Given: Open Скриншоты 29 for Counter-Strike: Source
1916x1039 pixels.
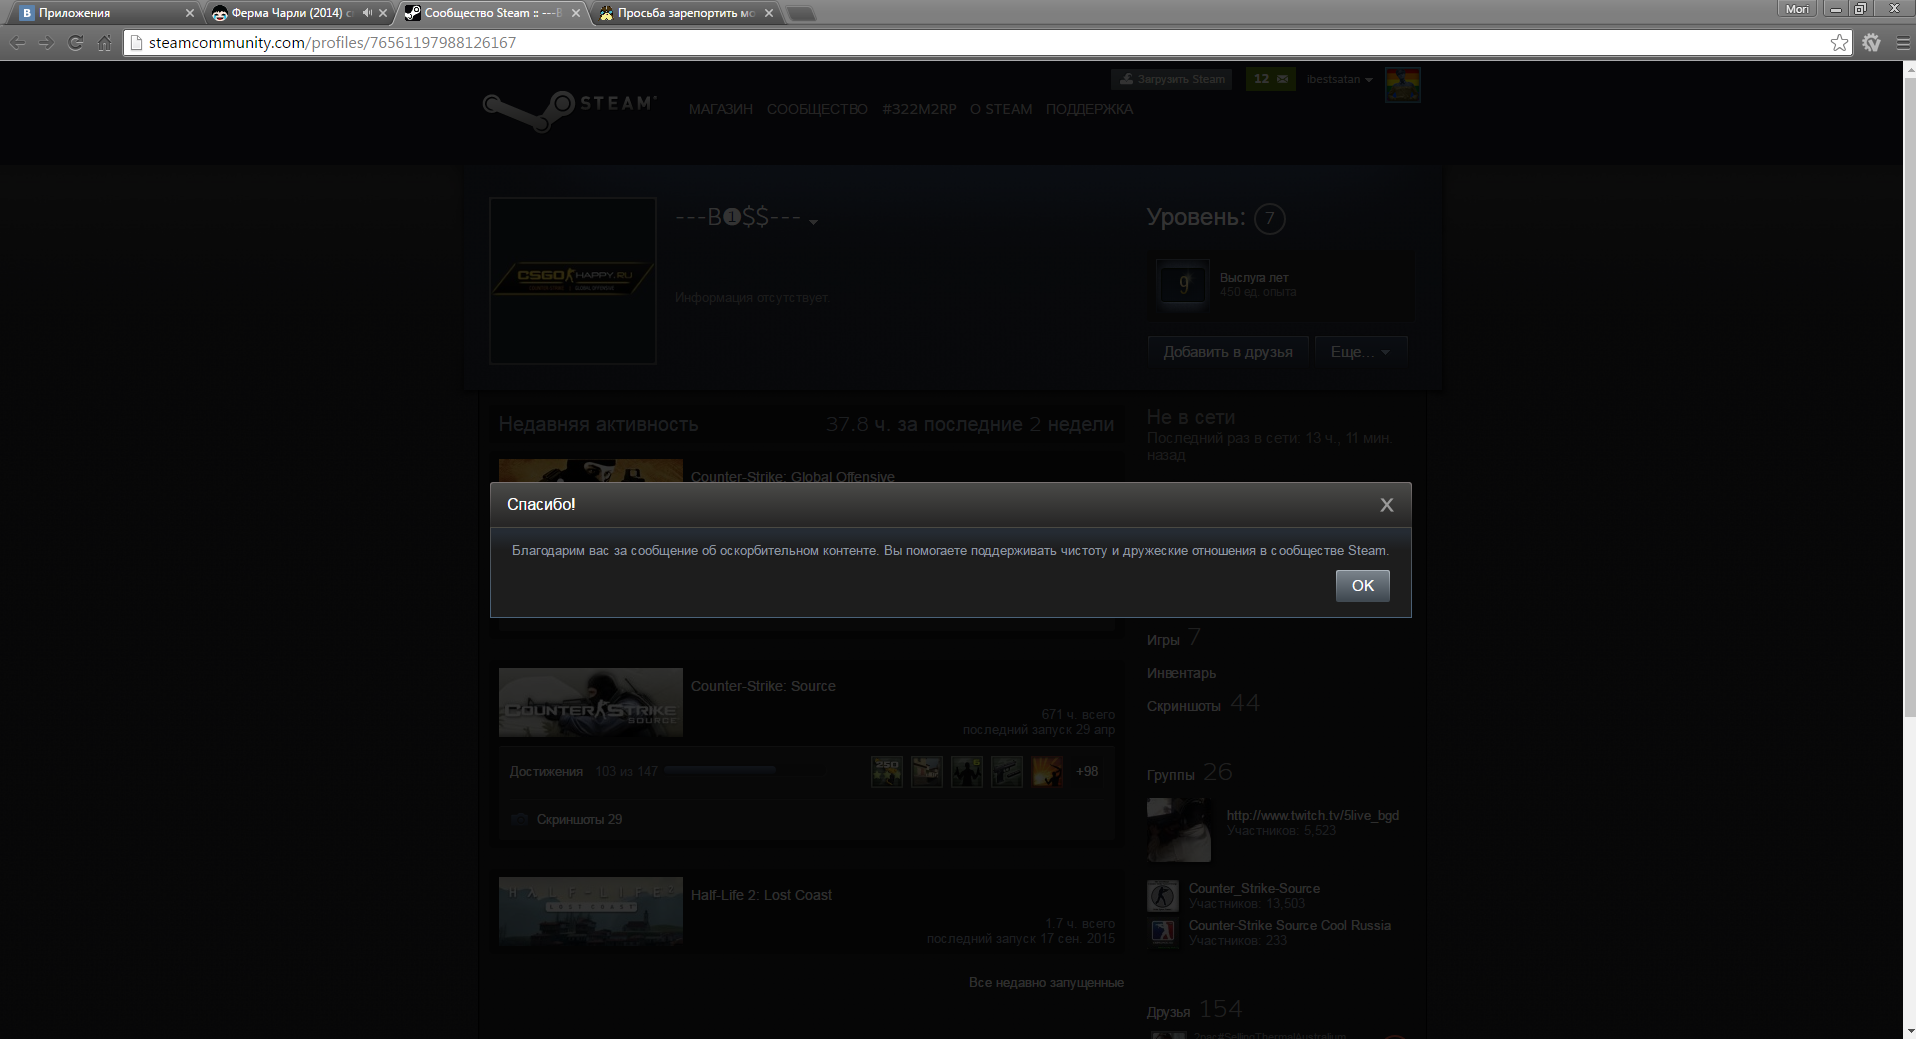Looking at the screenshot, I should (579, 819).
